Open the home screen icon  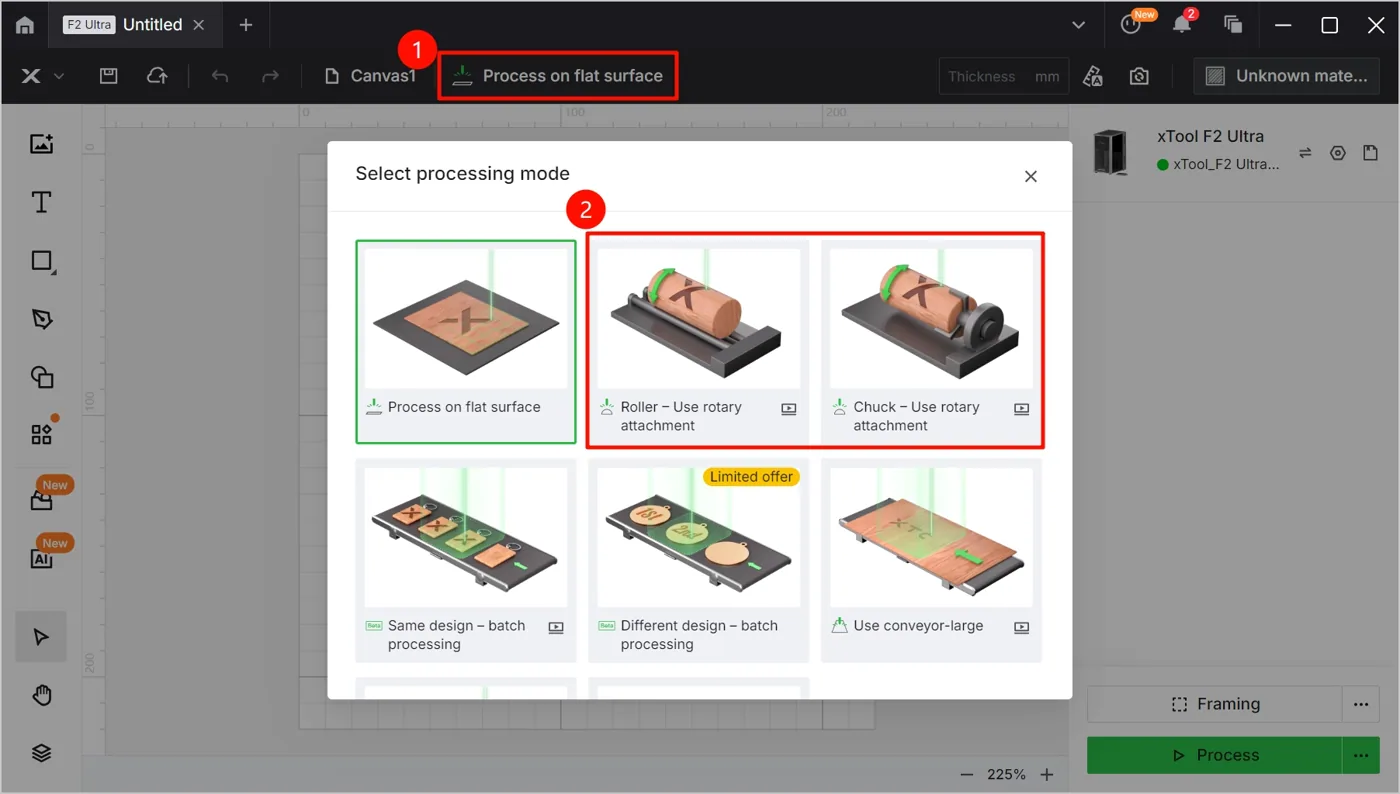point(25,26)
